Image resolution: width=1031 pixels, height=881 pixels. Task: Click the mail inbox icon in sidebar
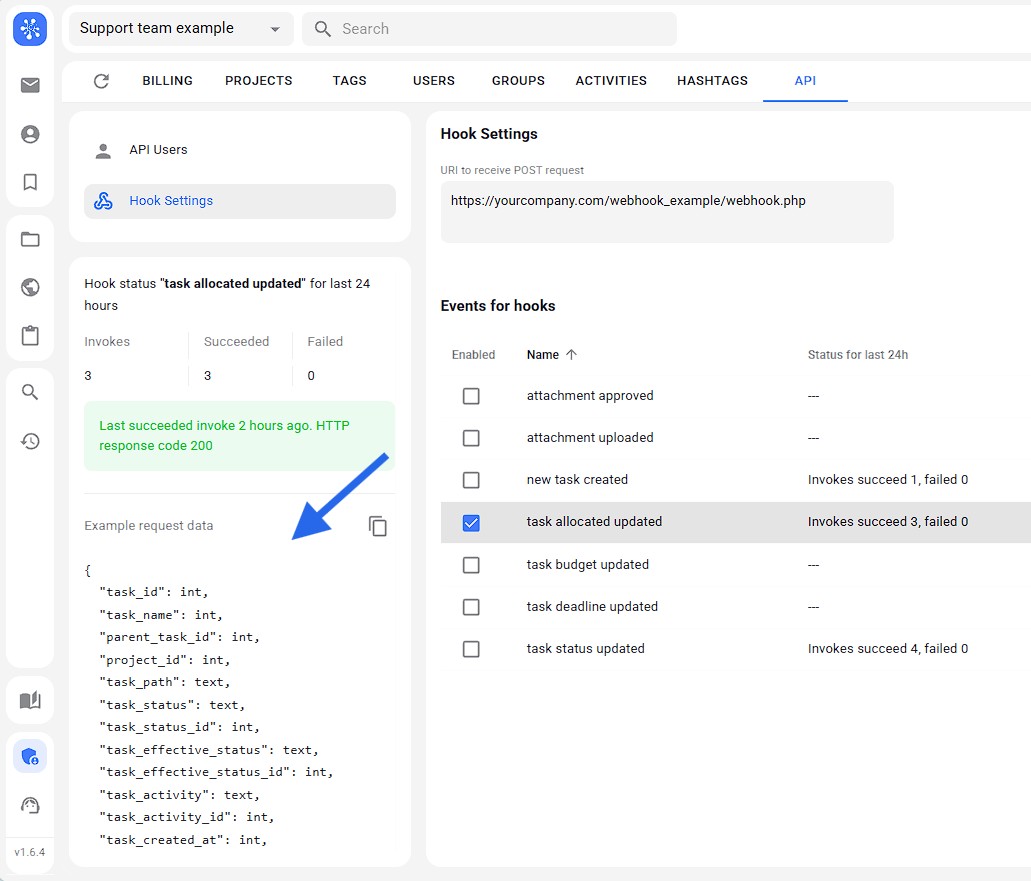(30, 85)
